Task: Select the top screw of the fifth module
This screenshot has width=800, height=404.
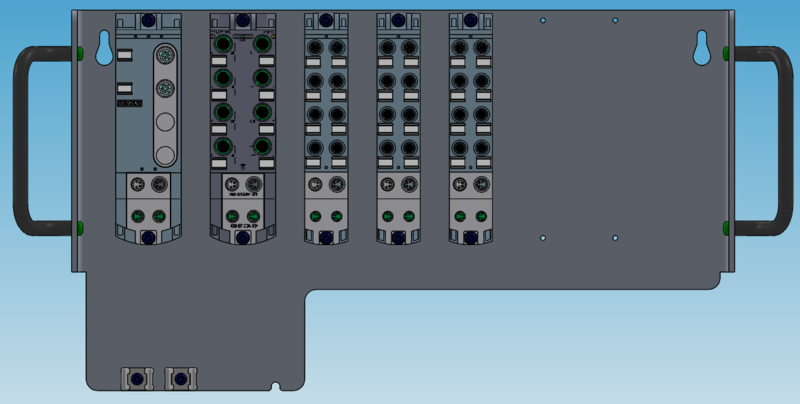Action: click(x=470, y=20)
